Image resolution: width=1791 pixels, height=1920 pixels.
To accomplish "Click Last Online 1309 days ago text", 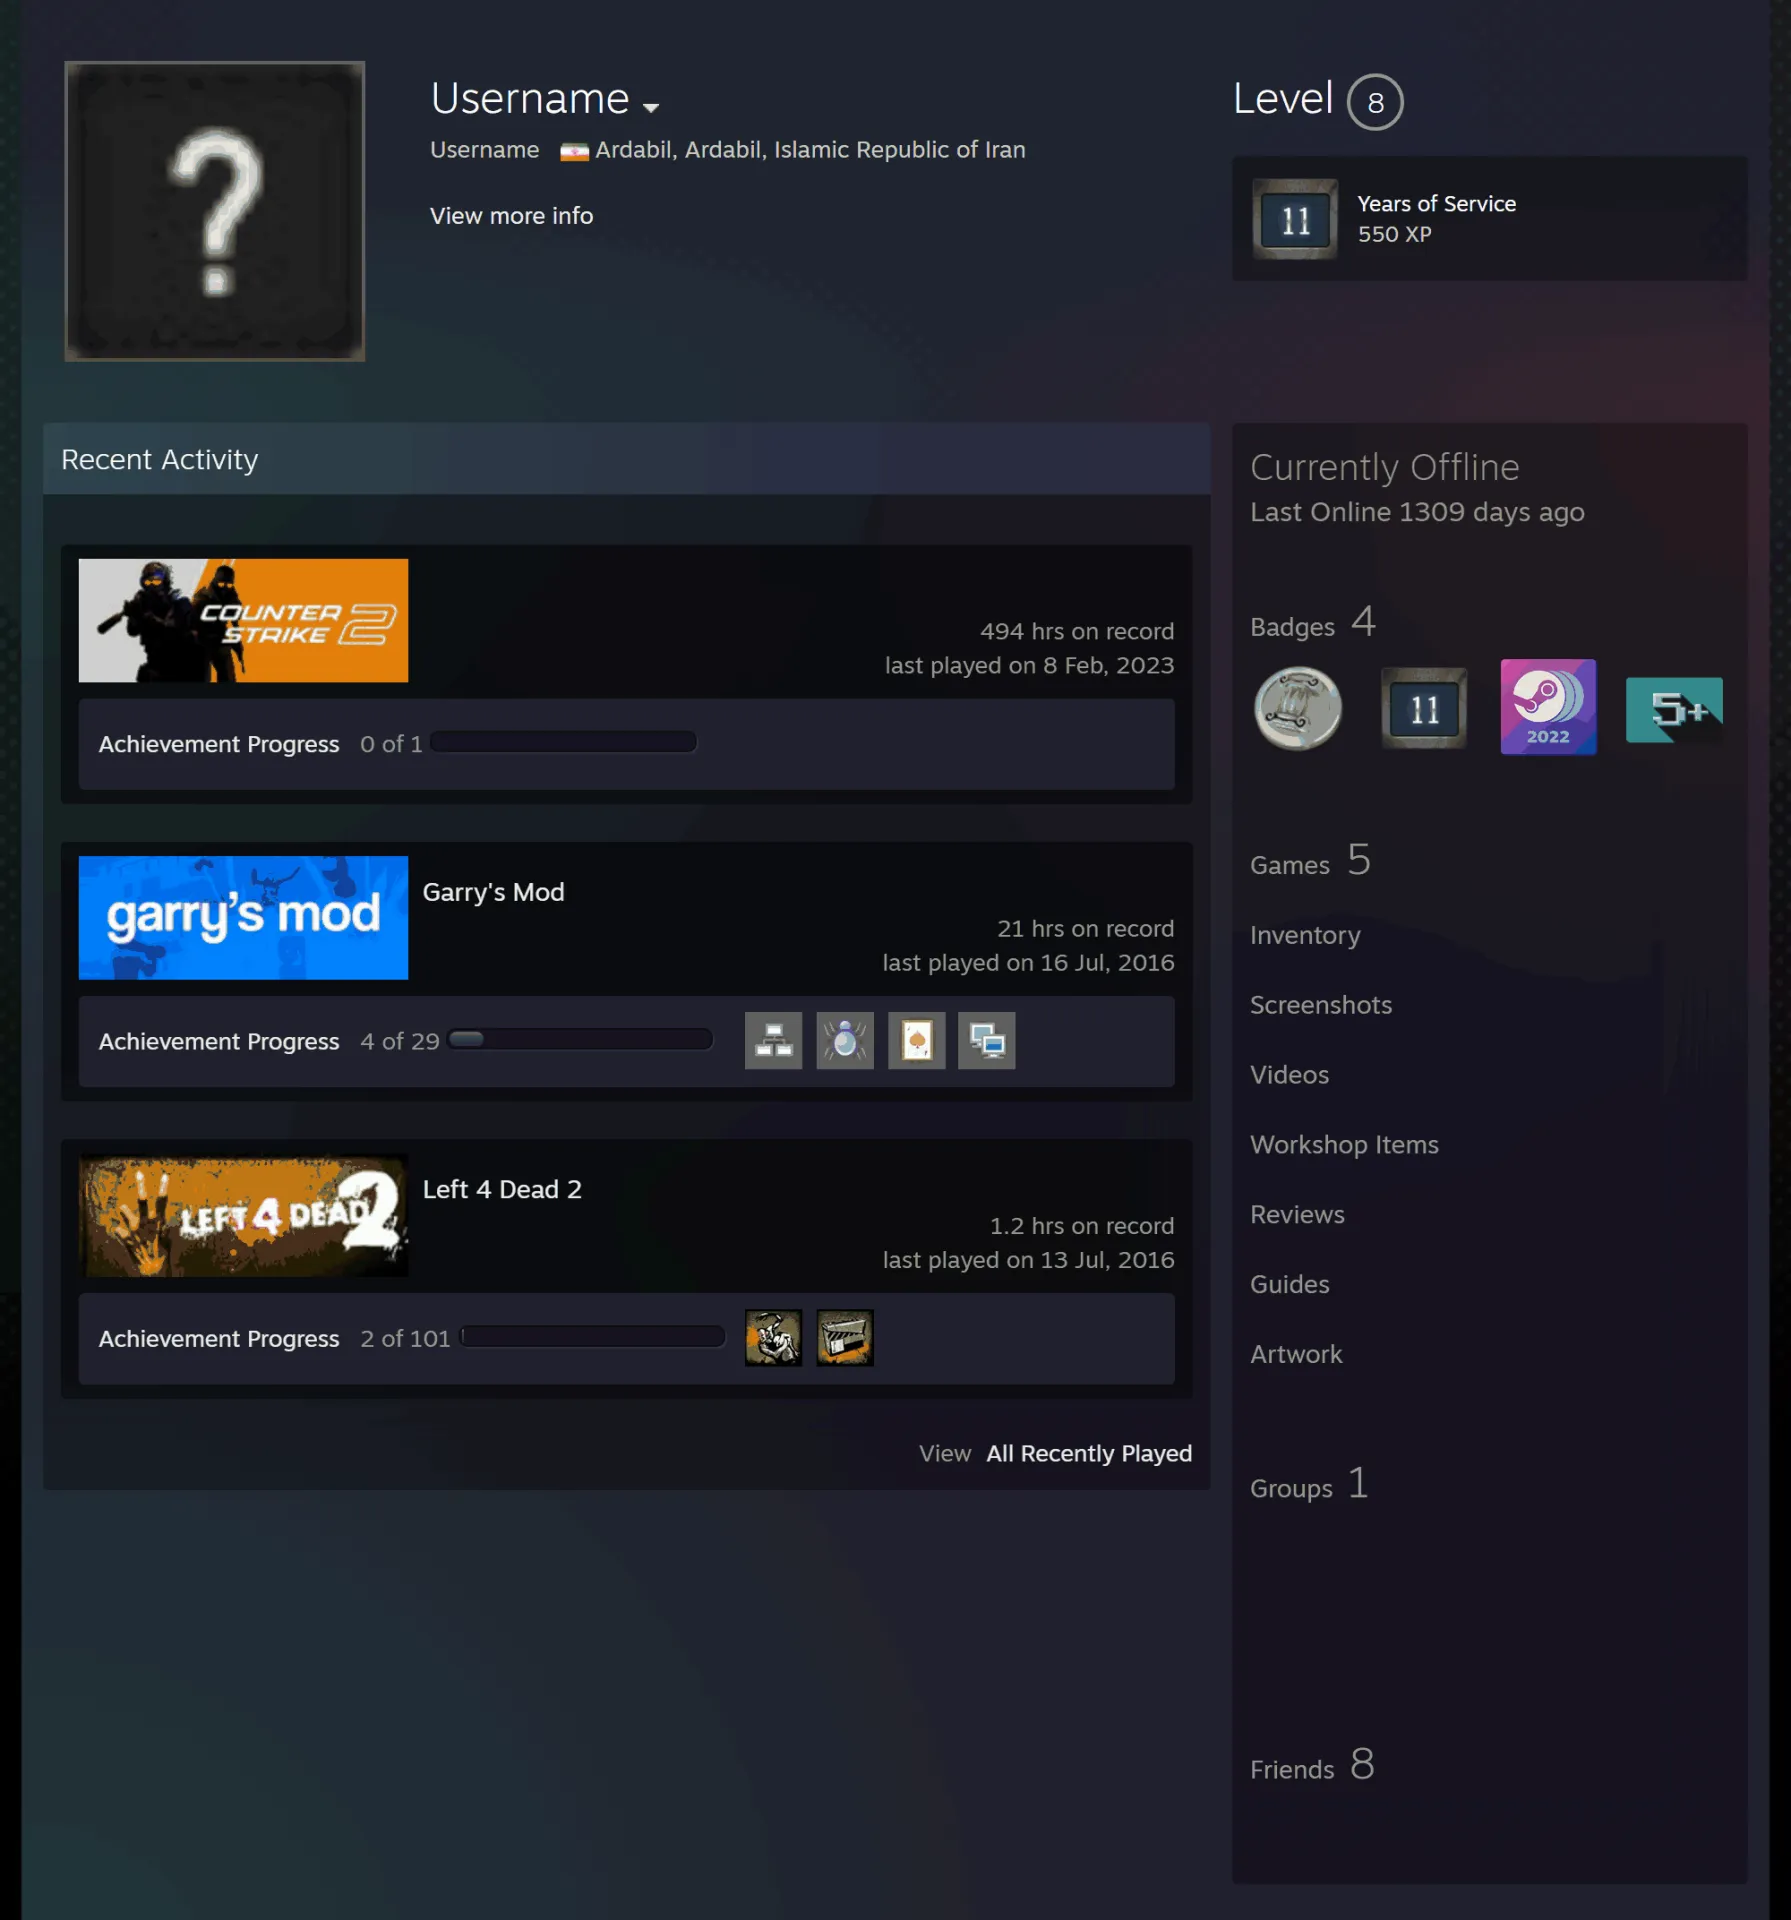I will [1417, 513].
